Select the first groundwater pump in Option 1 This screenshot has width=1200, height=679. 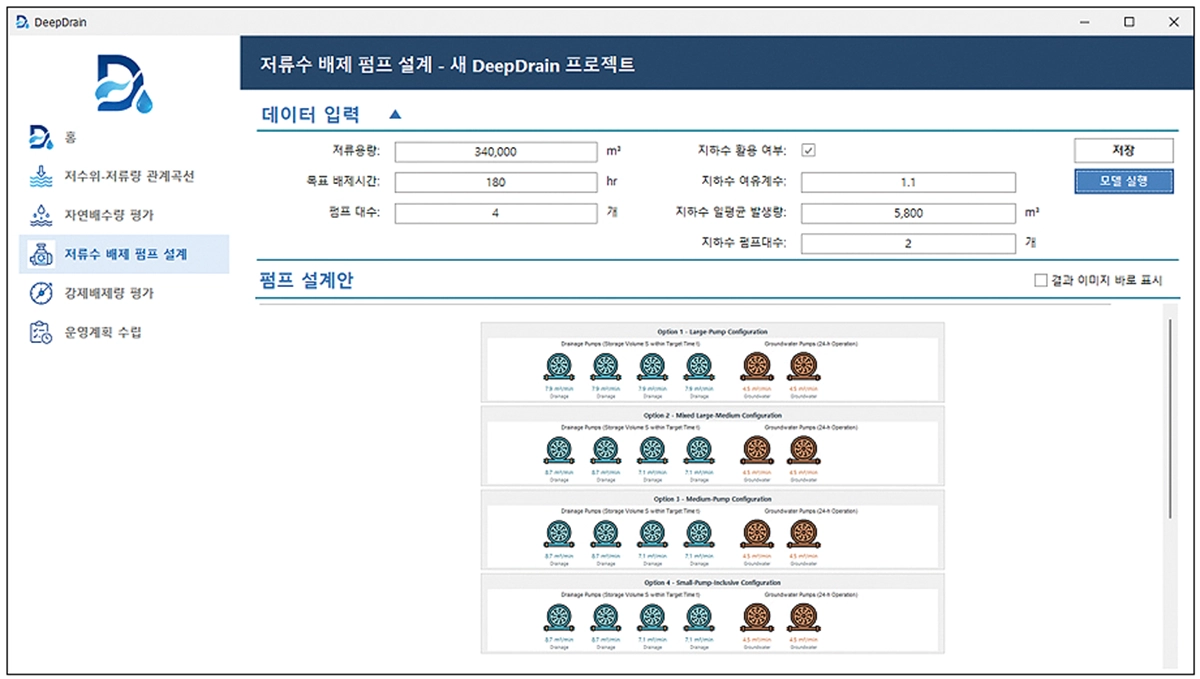(x=757, y=367)
